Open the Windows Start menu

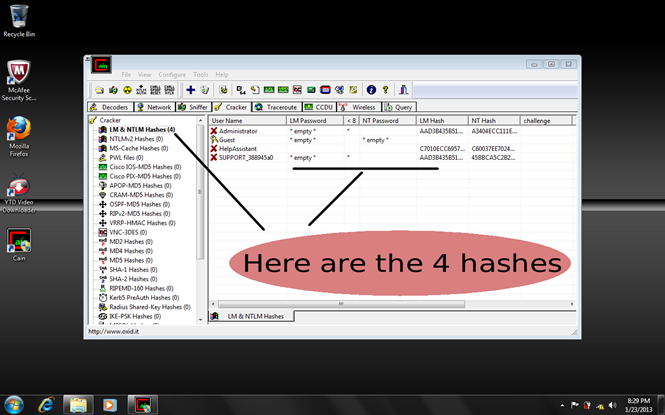[14, 404]
